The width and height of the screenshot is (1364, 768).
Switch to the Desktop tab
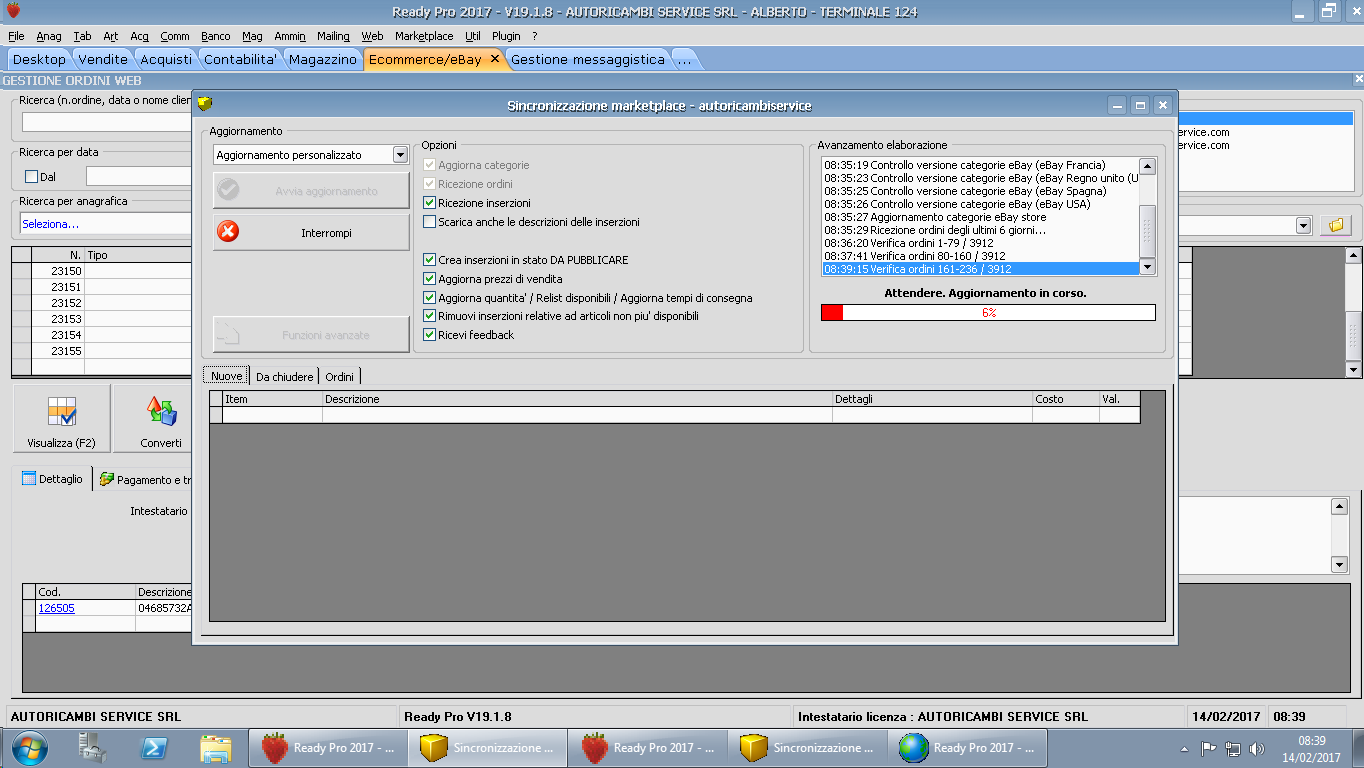coord(39,59)
